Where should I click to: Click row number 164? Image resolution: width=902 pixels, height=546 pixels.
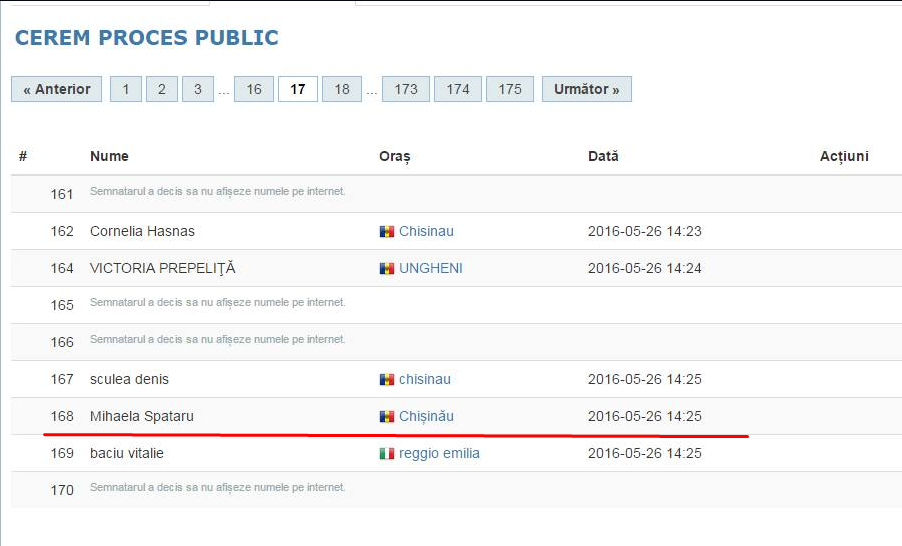tap(62, 268)
